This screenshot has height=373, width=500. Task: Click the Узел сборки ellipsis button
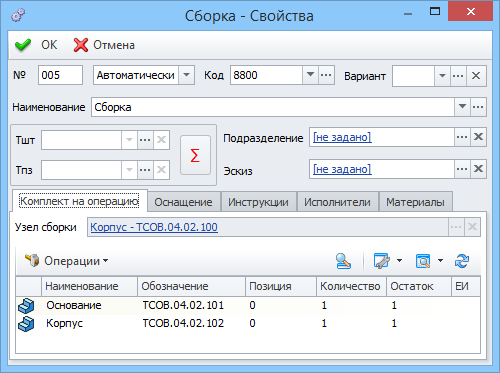[456, 227]
